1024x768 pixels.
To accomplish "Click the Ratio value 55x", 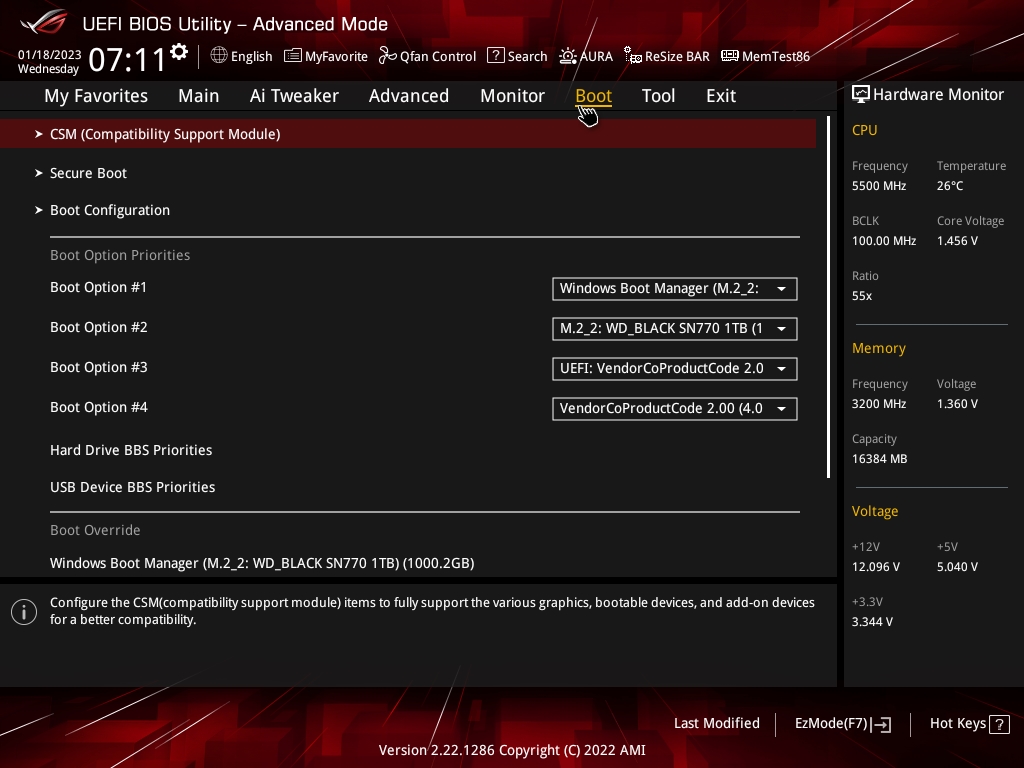I will tap(861, 296).
